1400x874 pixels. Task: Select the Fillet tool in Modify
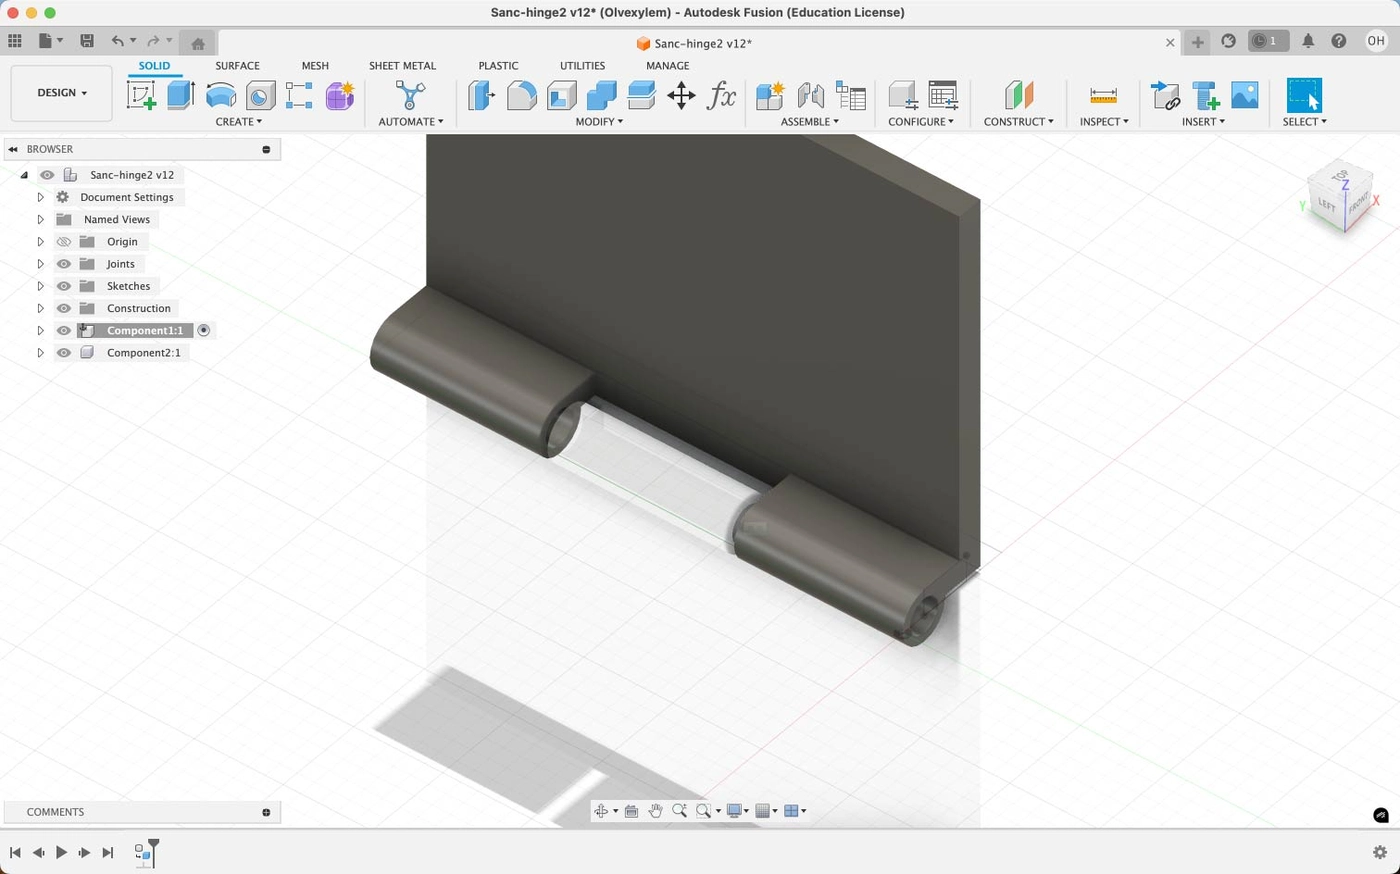click(521, 96)
